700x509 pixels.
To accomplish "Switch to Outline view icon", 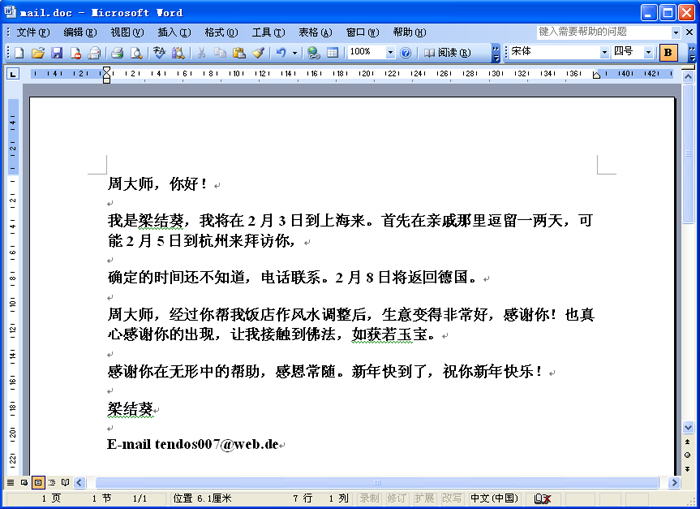I will [x=52, y=483].
